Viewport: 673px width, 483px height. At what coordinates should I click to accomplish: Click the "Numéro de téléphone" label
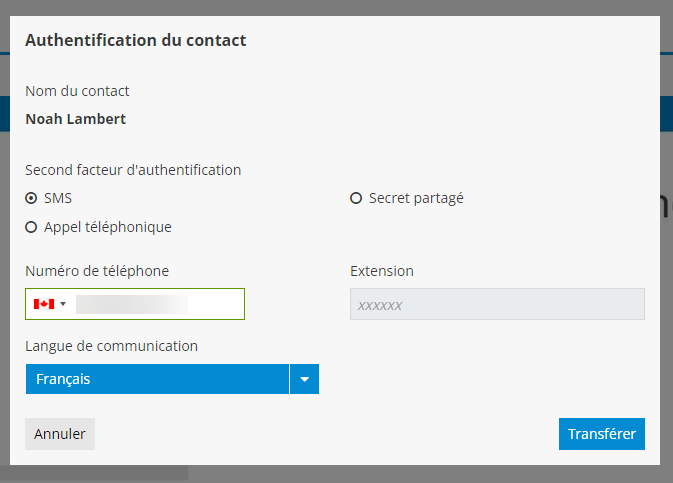coord(97,271)
